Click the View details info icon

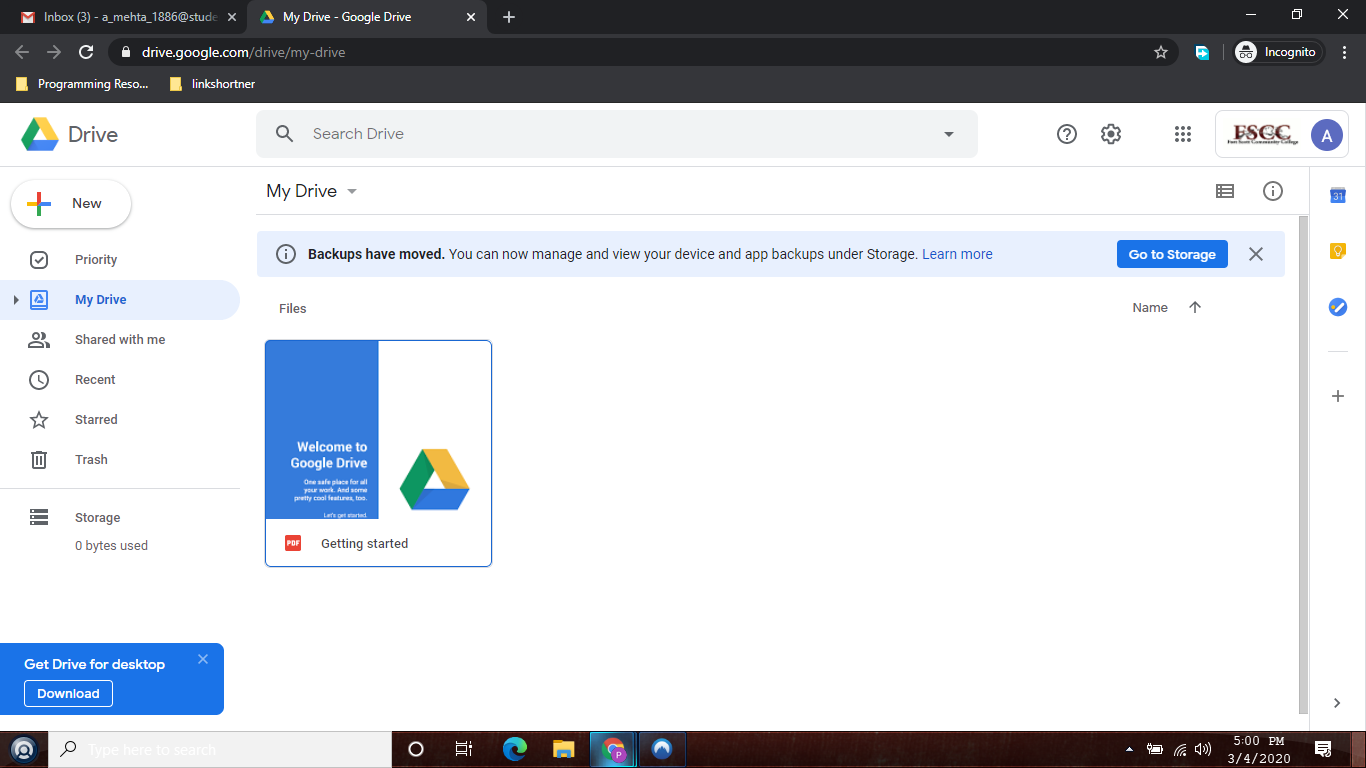point(1273,191)
